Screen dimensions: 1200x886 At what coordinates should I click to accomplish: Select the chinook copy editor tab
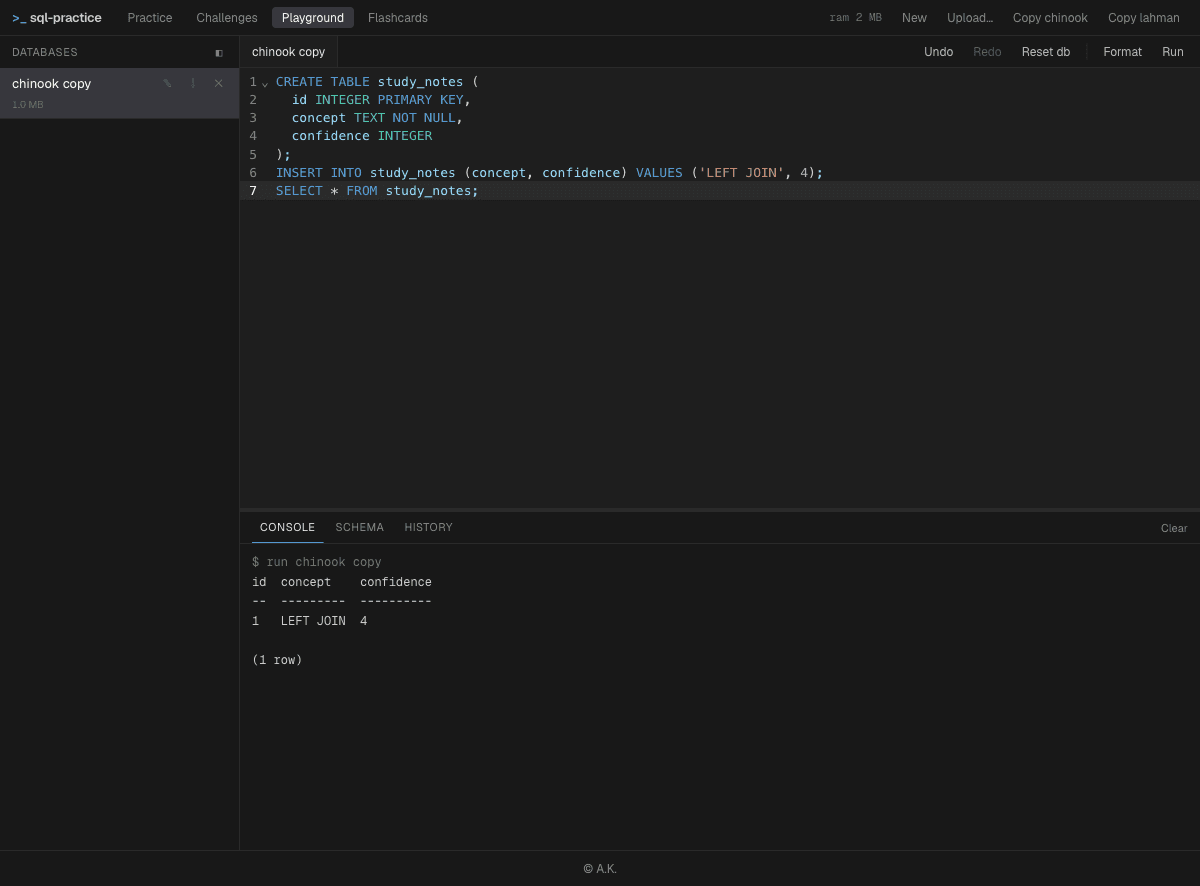(288, 52)
